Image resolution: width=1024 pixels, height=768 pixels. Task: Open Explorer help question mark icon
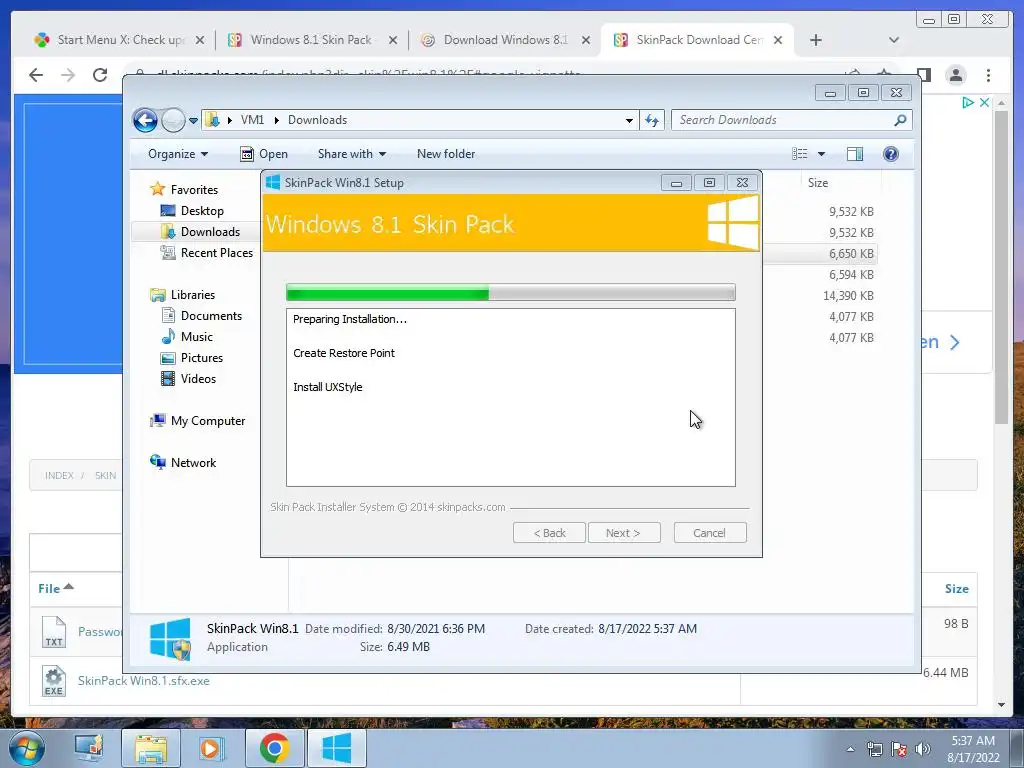[x=891, y=154]
